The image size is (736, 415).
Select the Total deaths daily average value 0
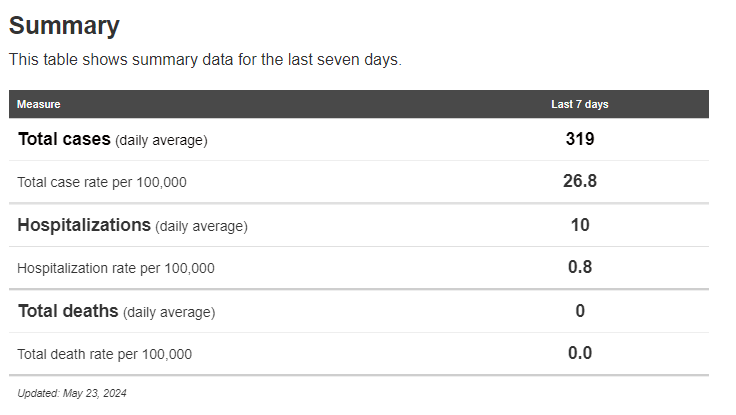tap(580, 311)
